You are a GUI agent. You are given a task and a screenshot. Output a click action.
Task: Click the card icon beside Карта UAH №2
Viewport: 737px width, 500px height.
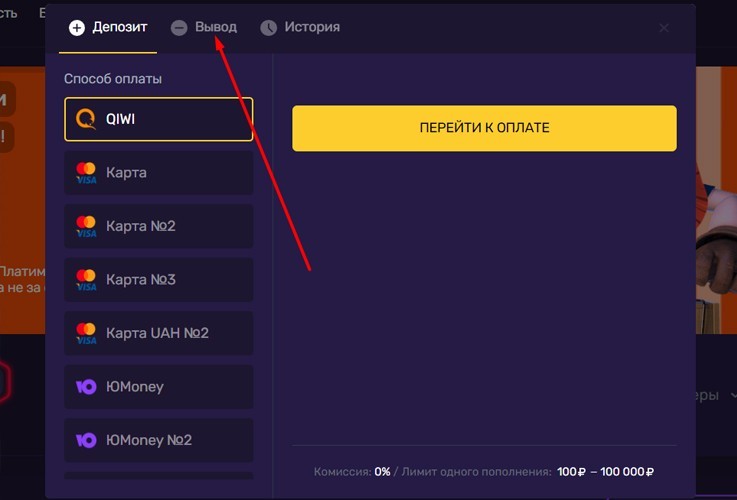coord(86,333)
